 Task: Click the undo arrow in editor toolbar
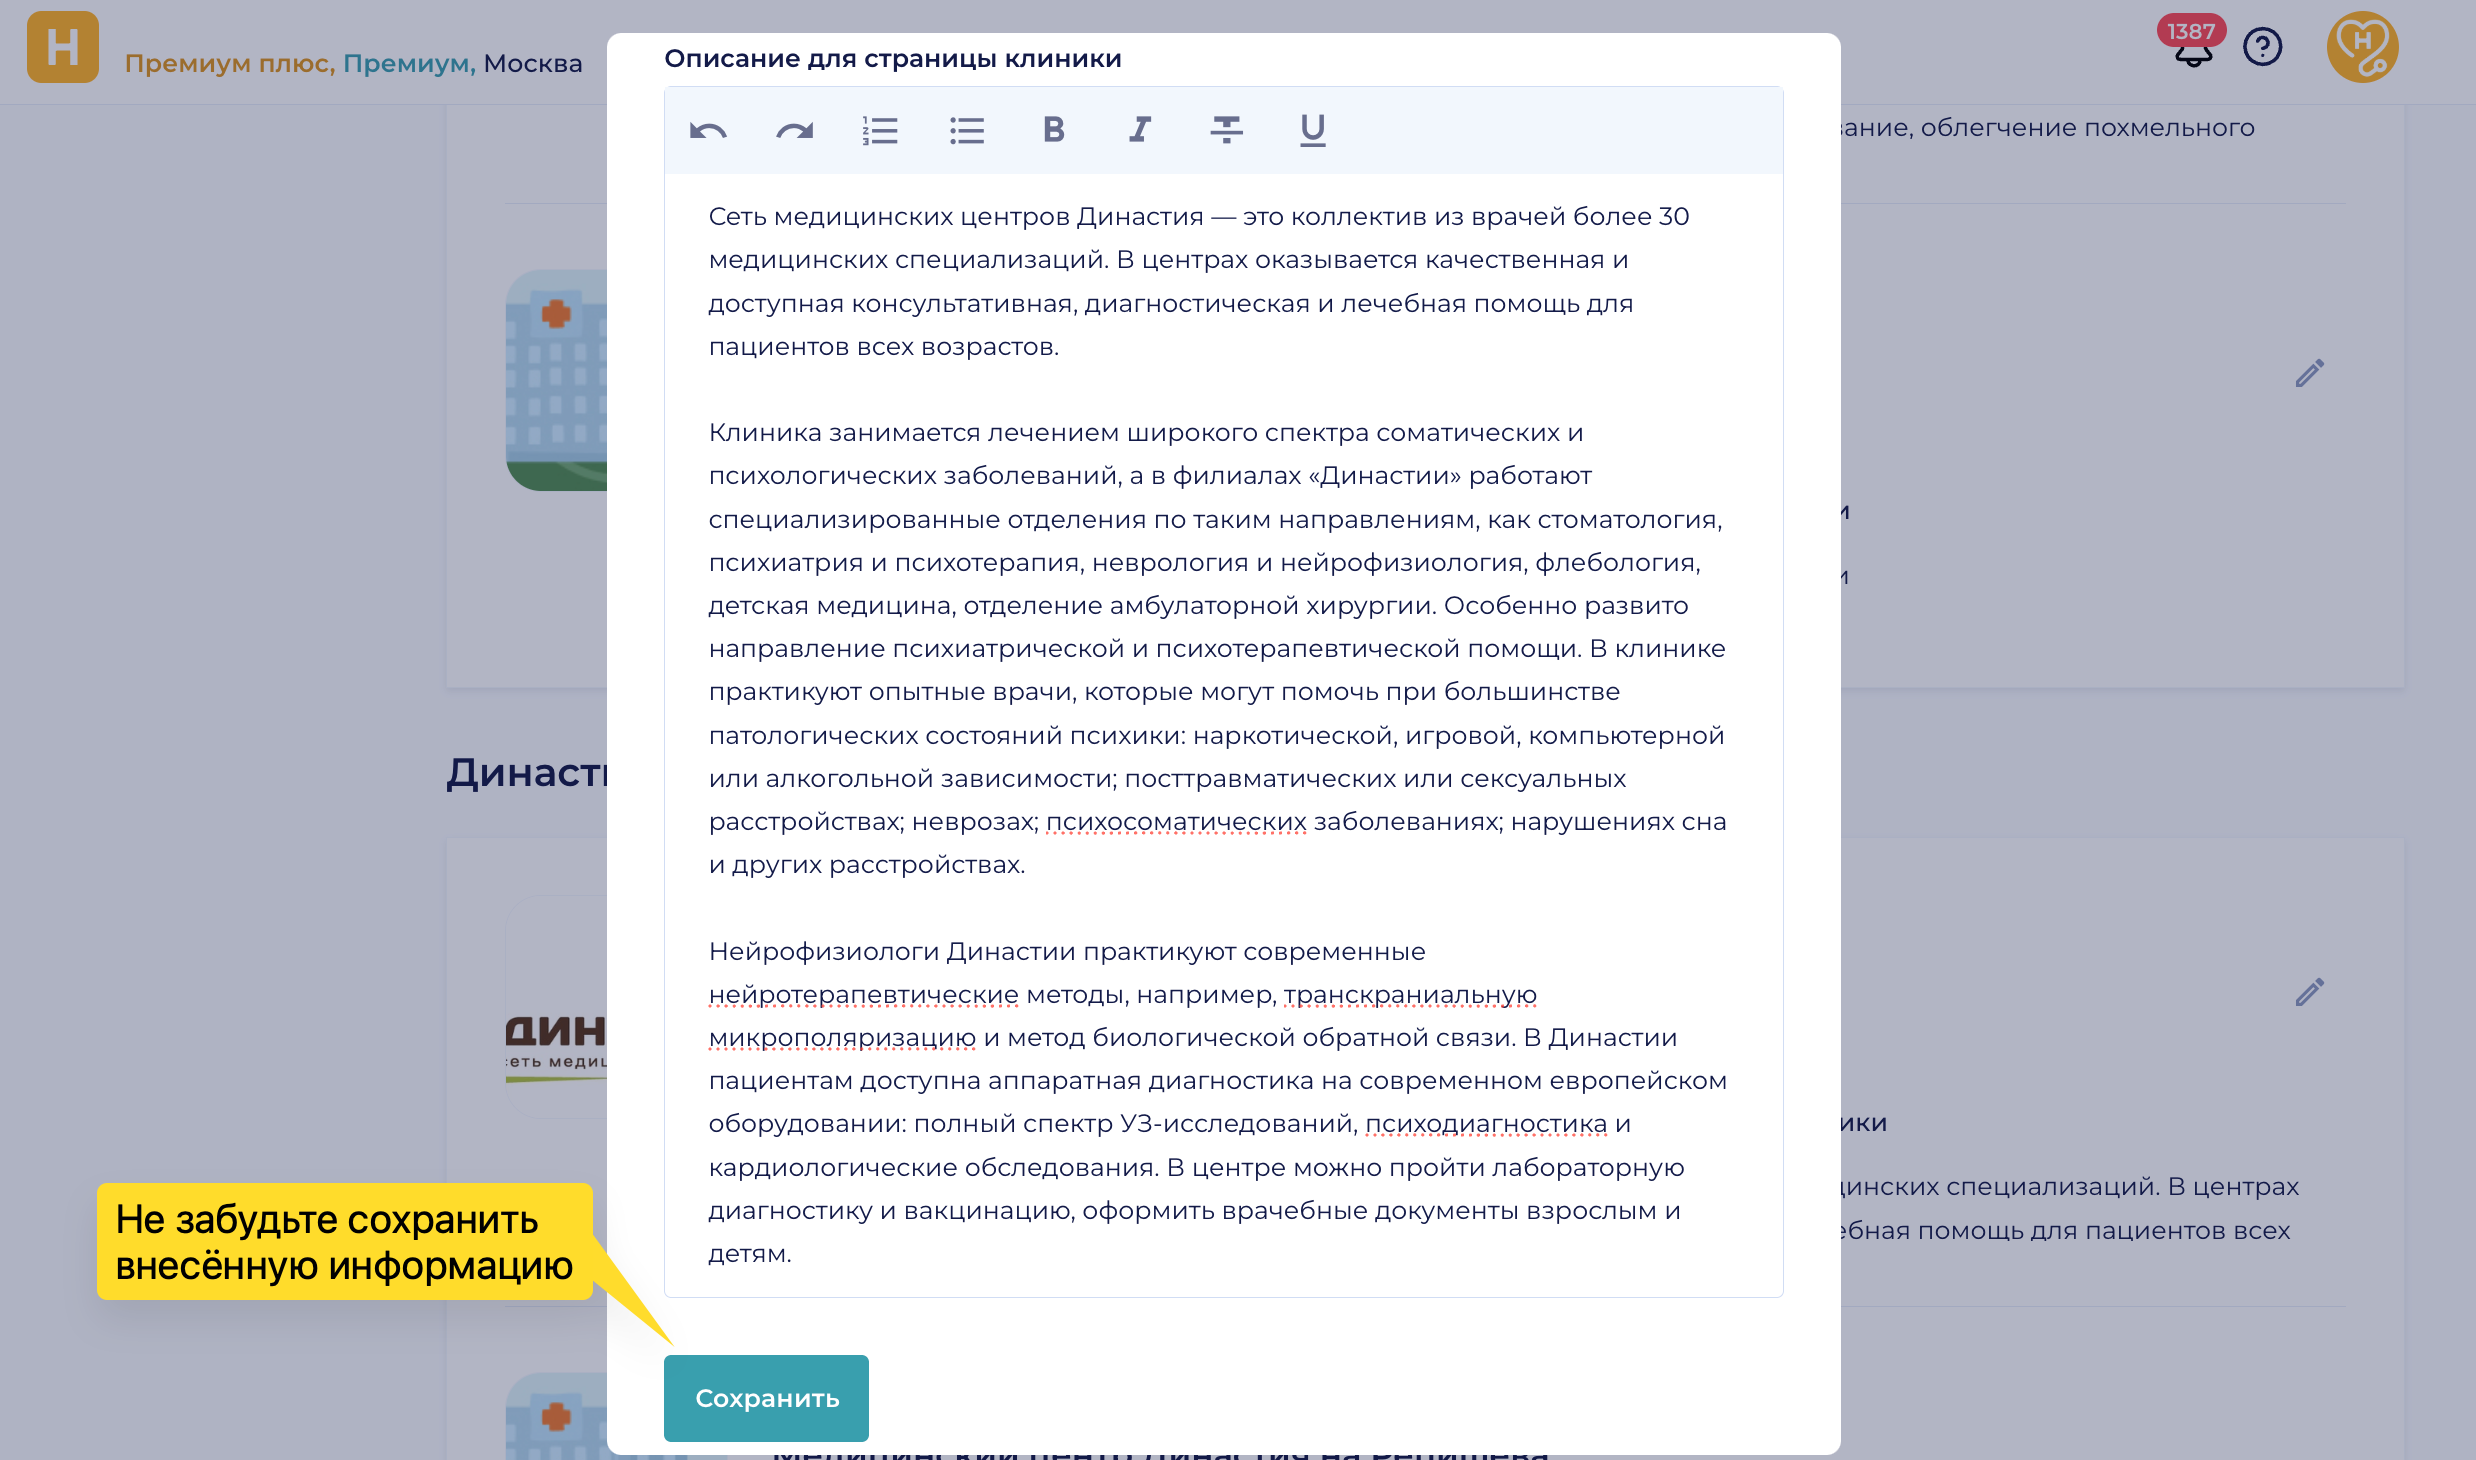[x=708, y=131]
